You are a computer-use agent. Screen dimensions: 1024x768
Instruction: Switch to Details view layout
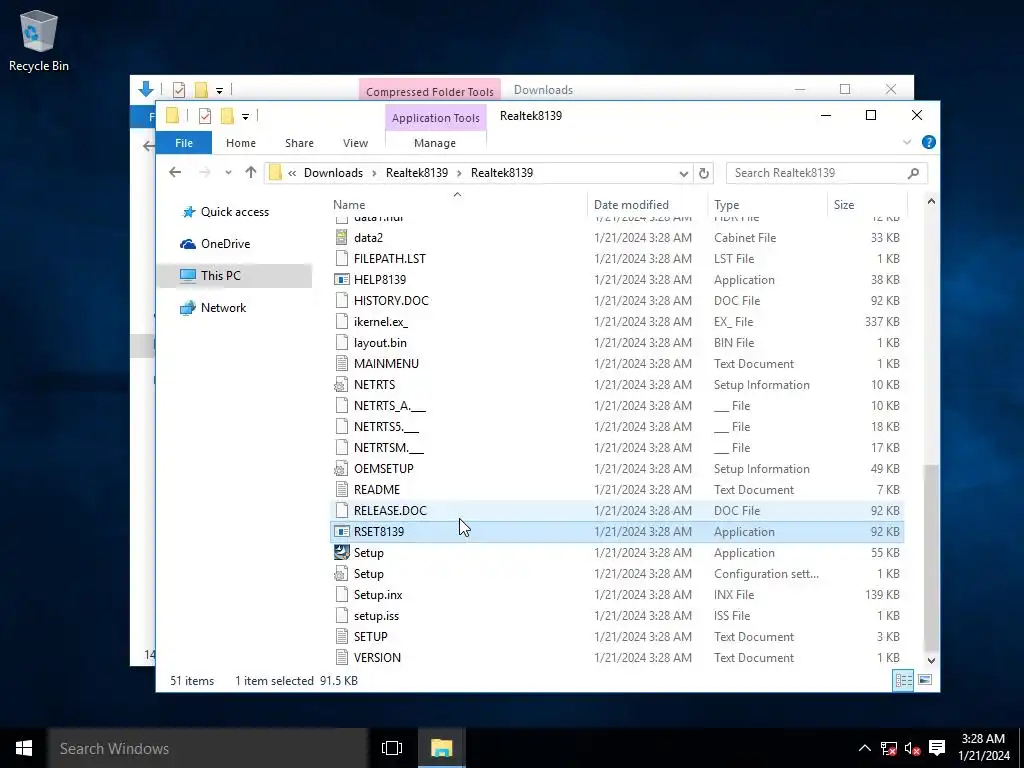click(904, 680)
